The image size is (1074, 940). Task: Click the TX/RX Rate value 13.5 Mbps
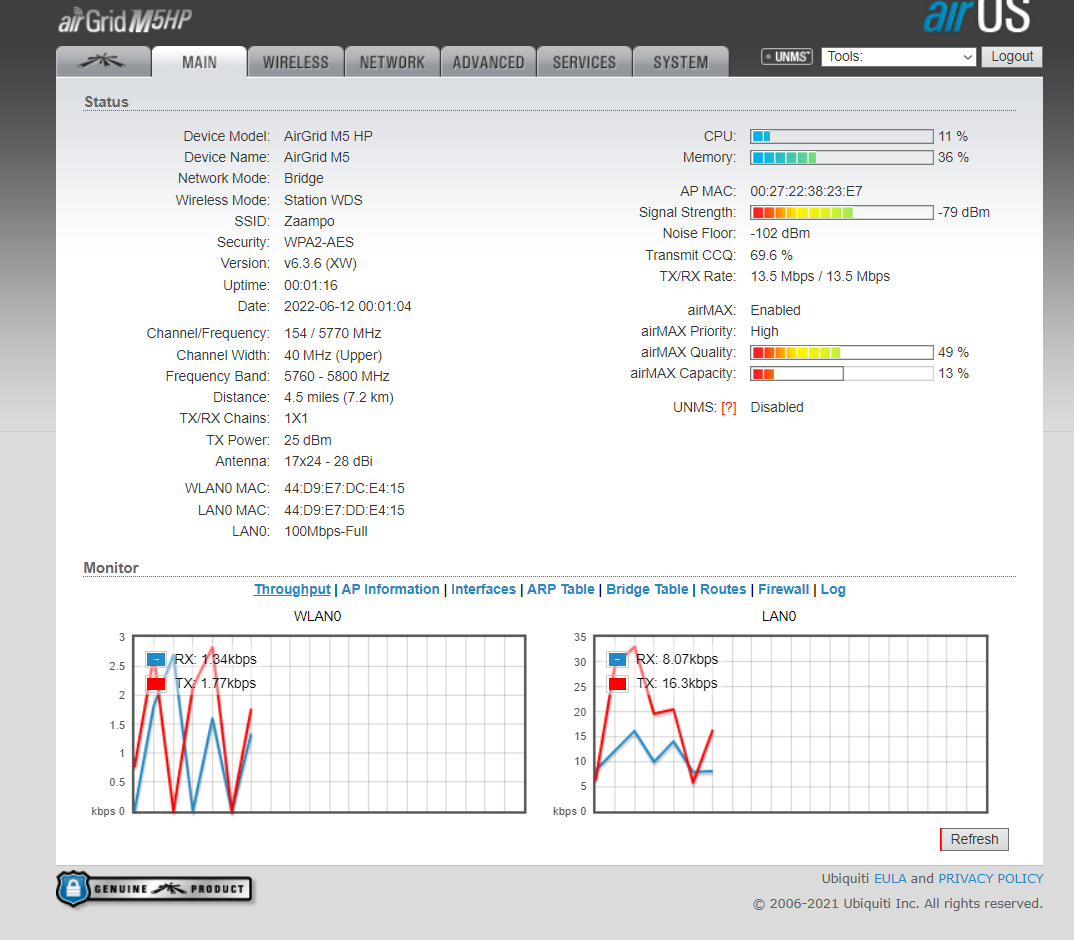[x=821, y=276]
